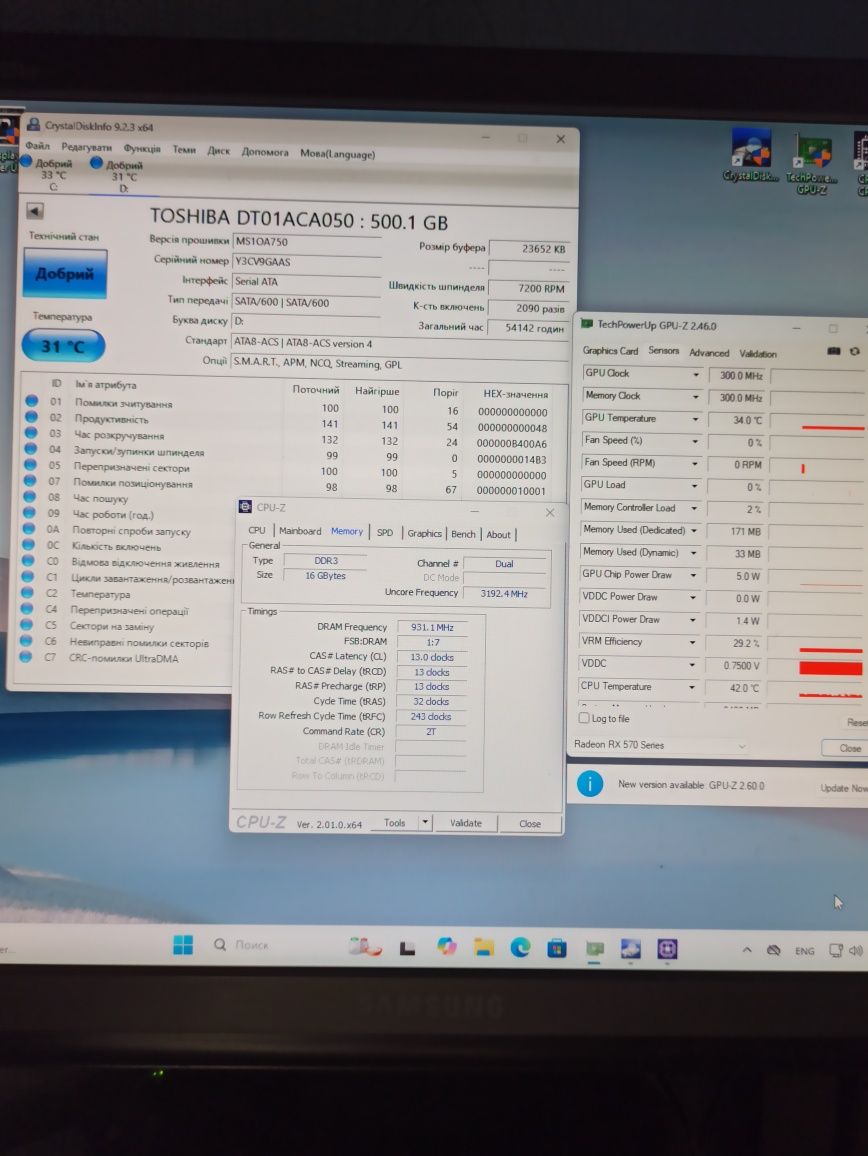The height and width of the screenshot is (1156, 868).
Task: Open the Мова(Language) menu
Action: 337,153
